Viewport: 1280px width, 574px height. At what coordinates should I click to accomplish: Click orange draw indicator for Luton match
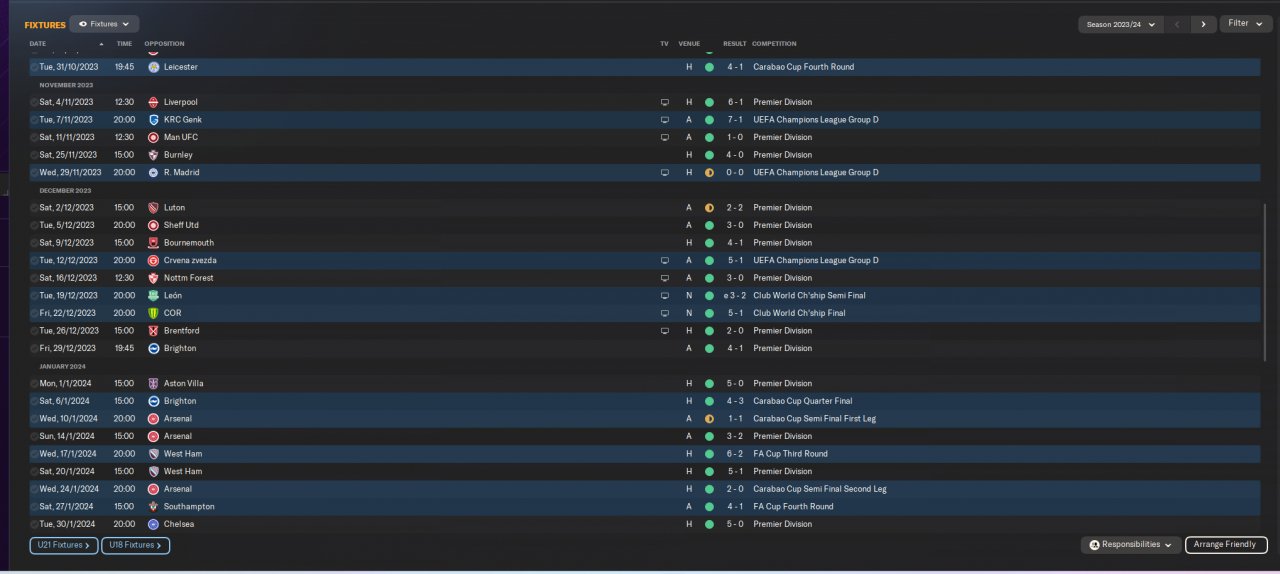[x=709, y=208]
